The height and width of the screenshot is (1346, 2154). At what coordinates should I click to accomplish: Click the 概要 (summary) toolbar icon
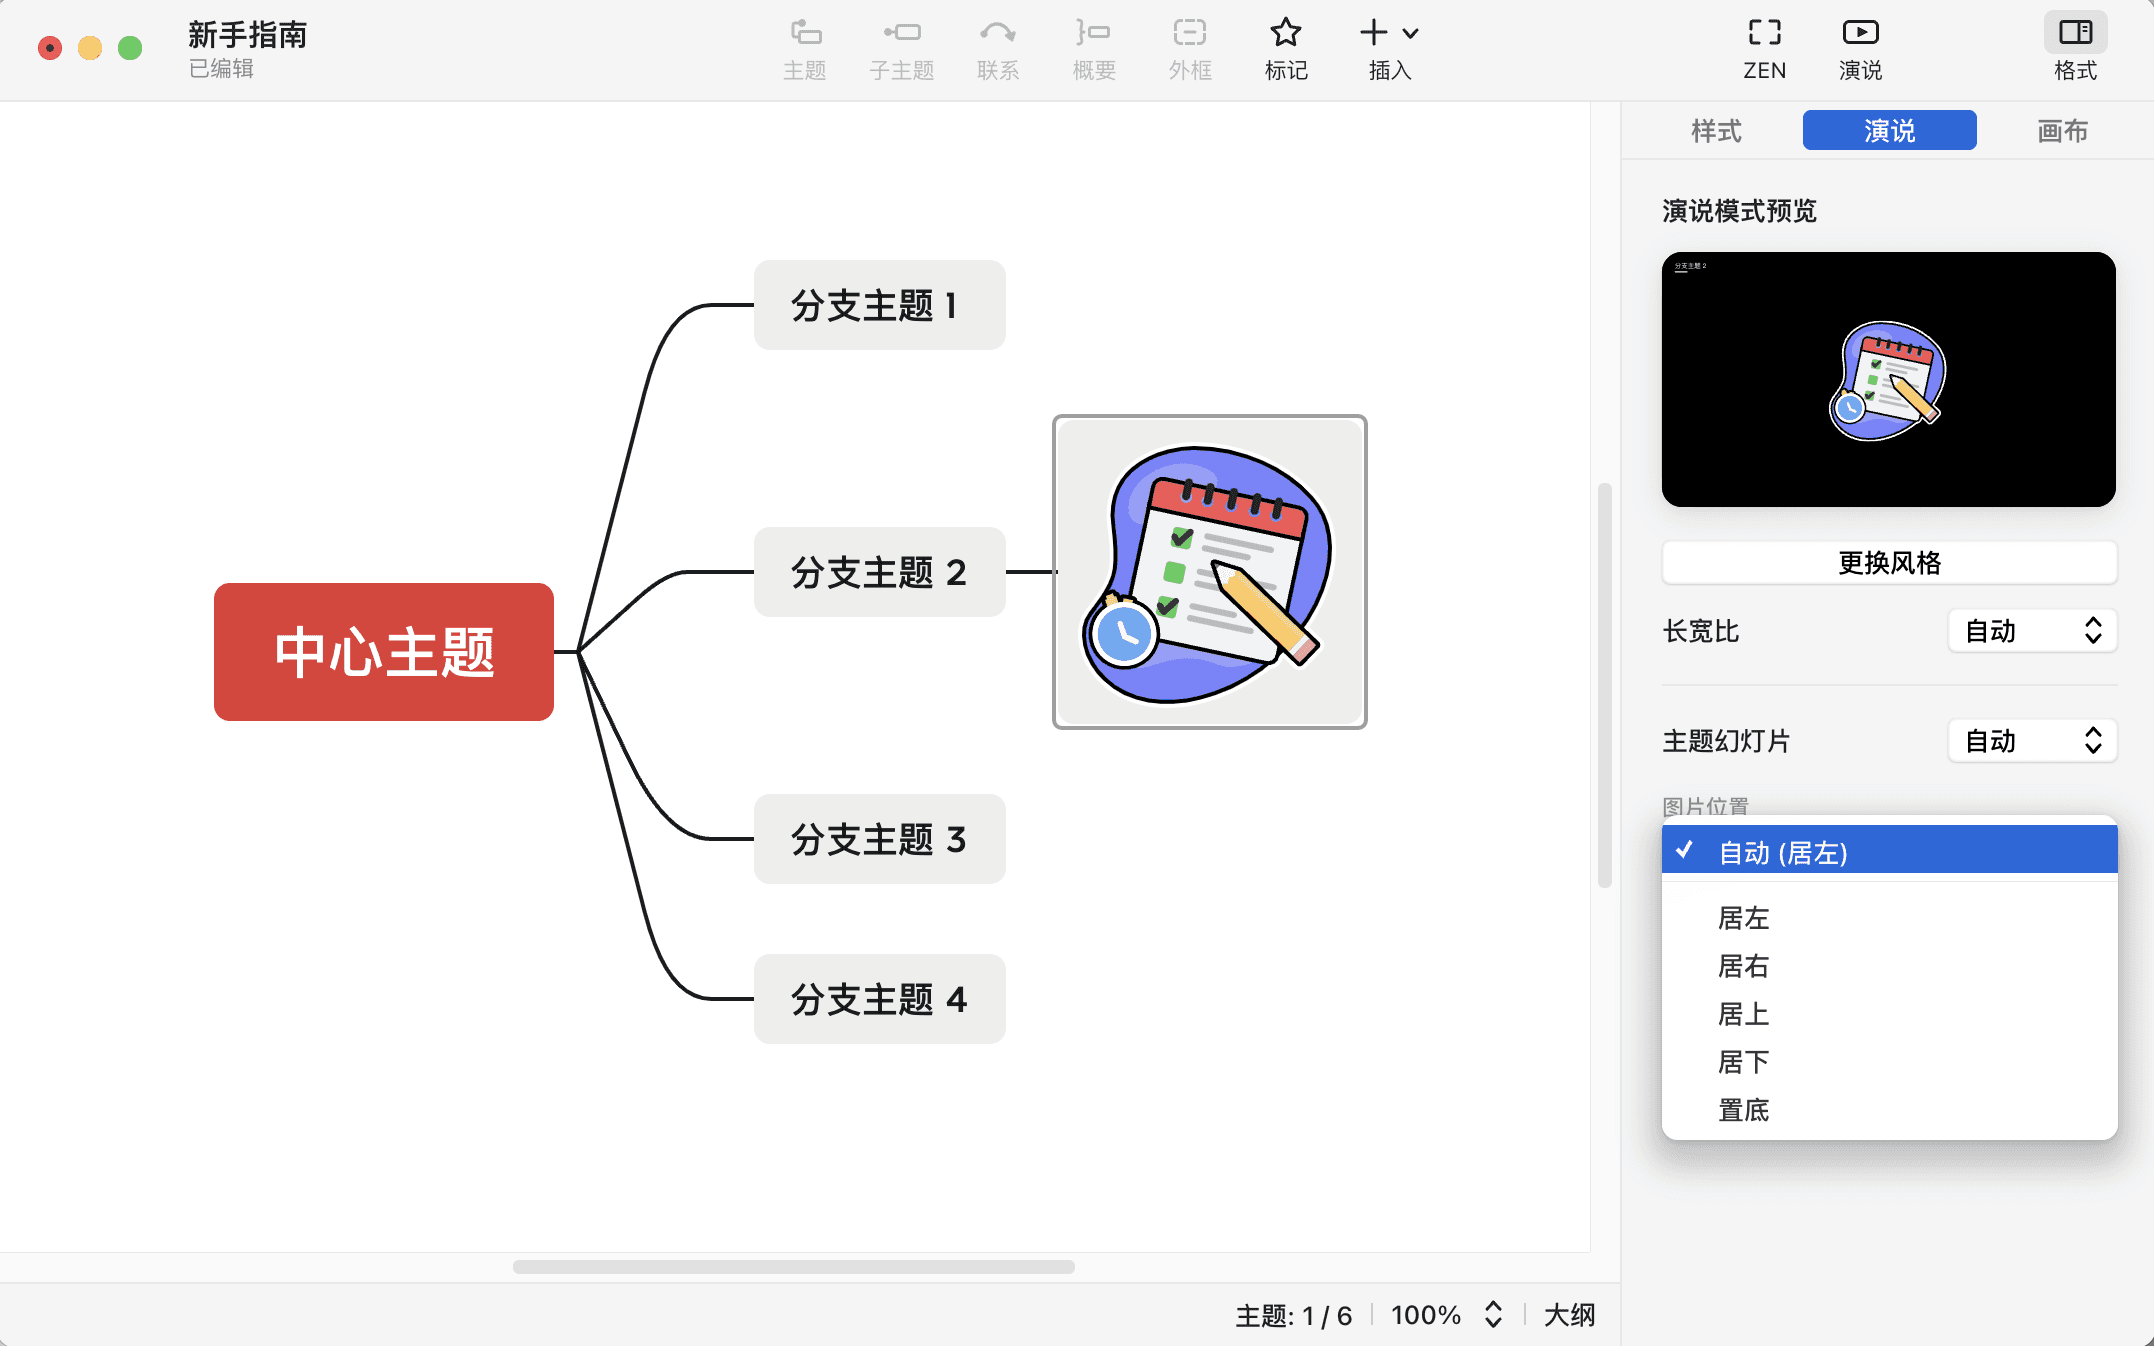click(x=1092, y=33)
